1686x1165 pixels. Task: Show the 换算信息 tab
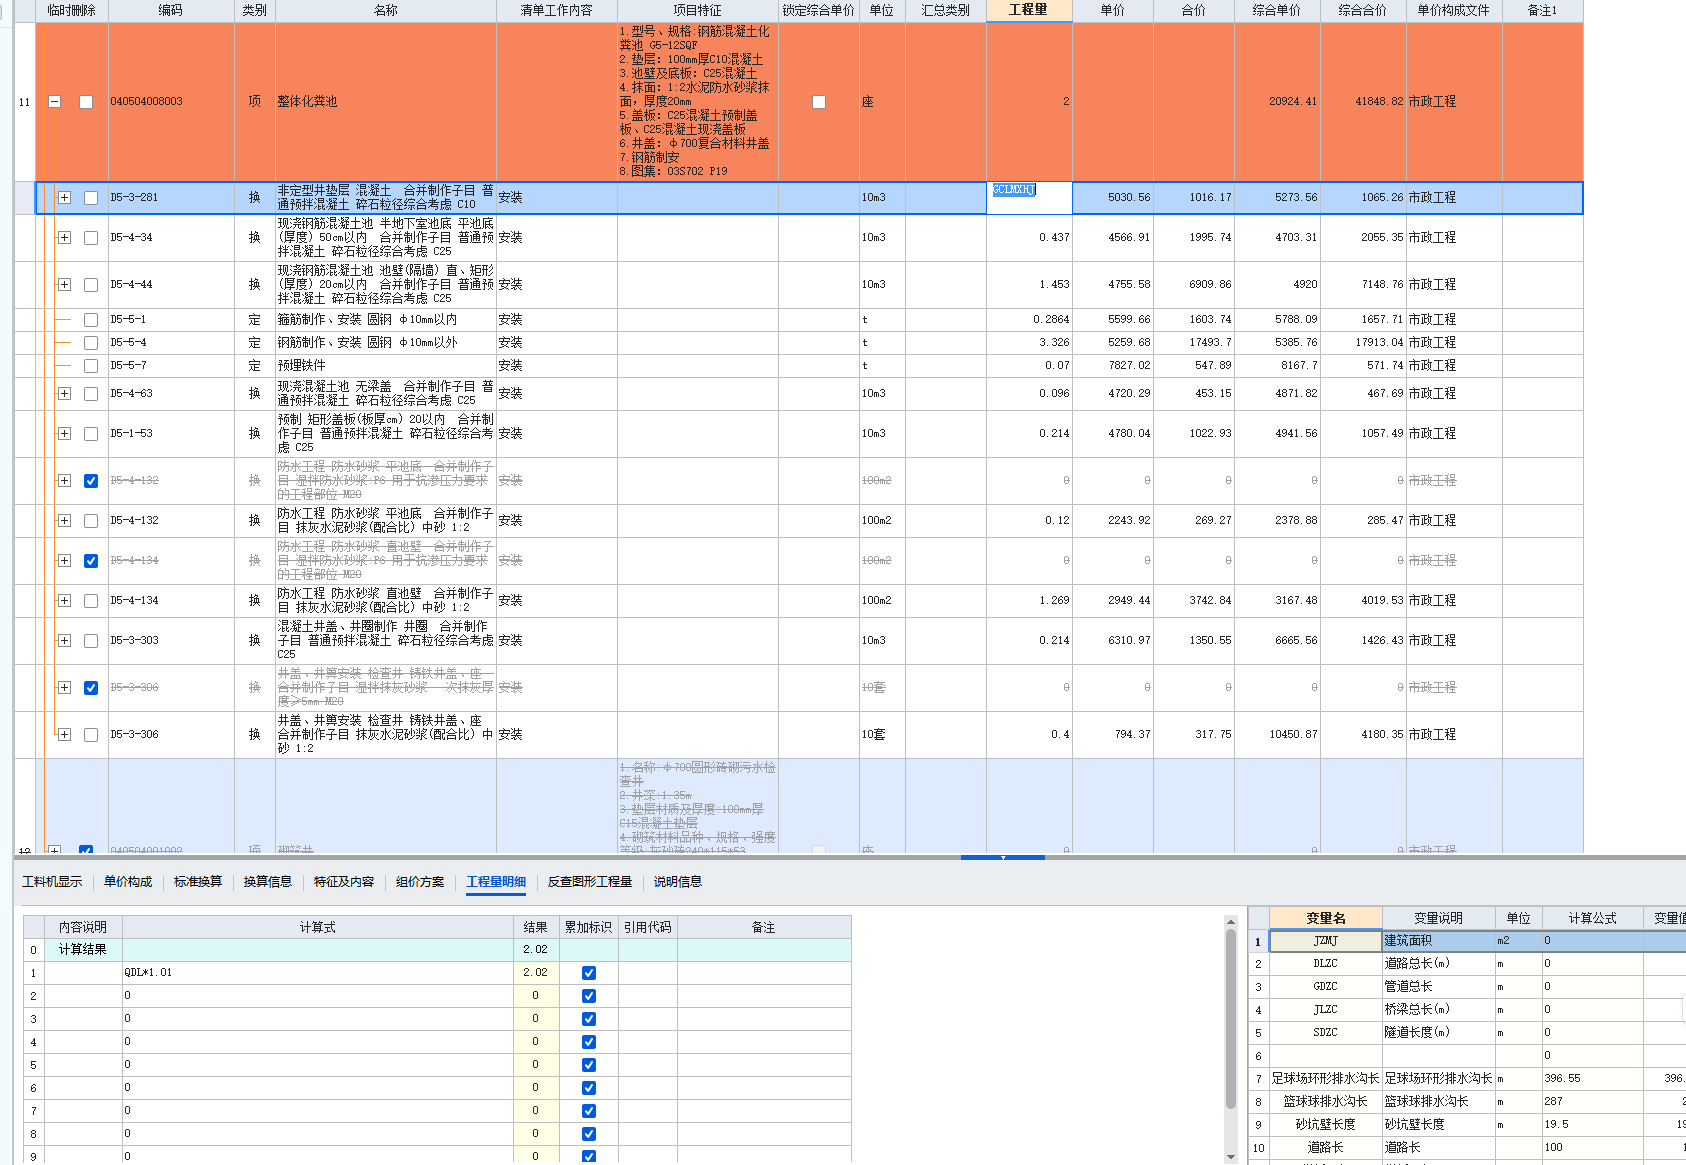pos(268,882)
